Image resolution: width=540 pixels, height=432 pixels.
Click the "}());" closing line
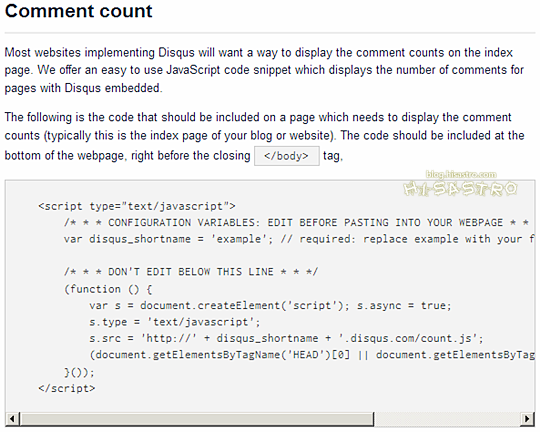tap(79, 372)
